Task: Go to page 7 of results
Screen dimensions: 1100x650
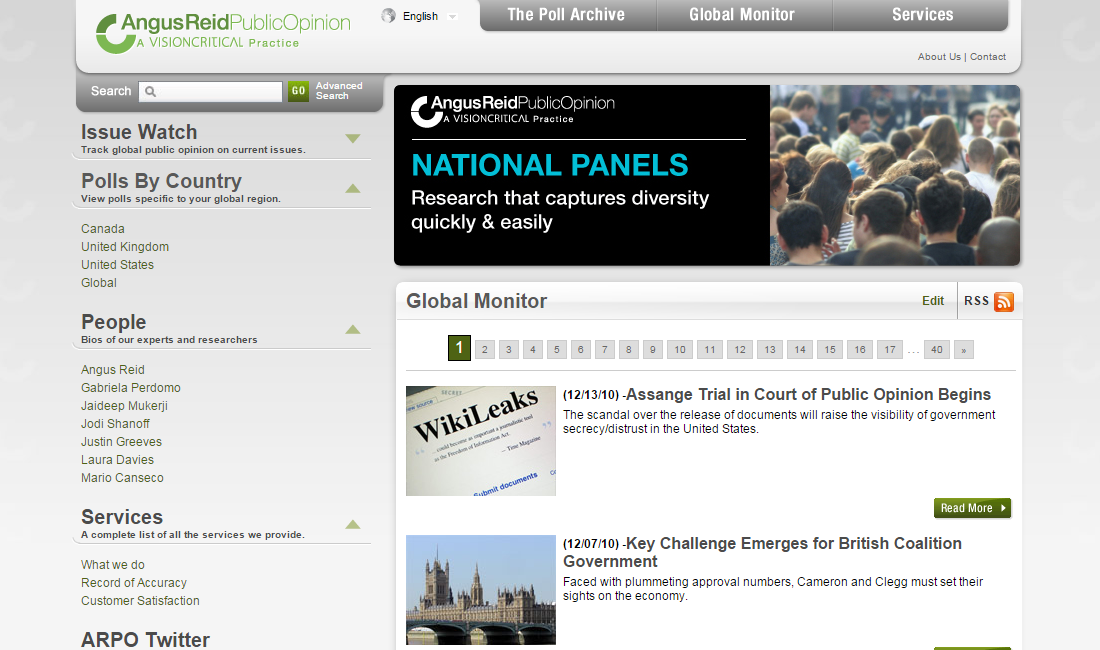Action: point(605,349)
